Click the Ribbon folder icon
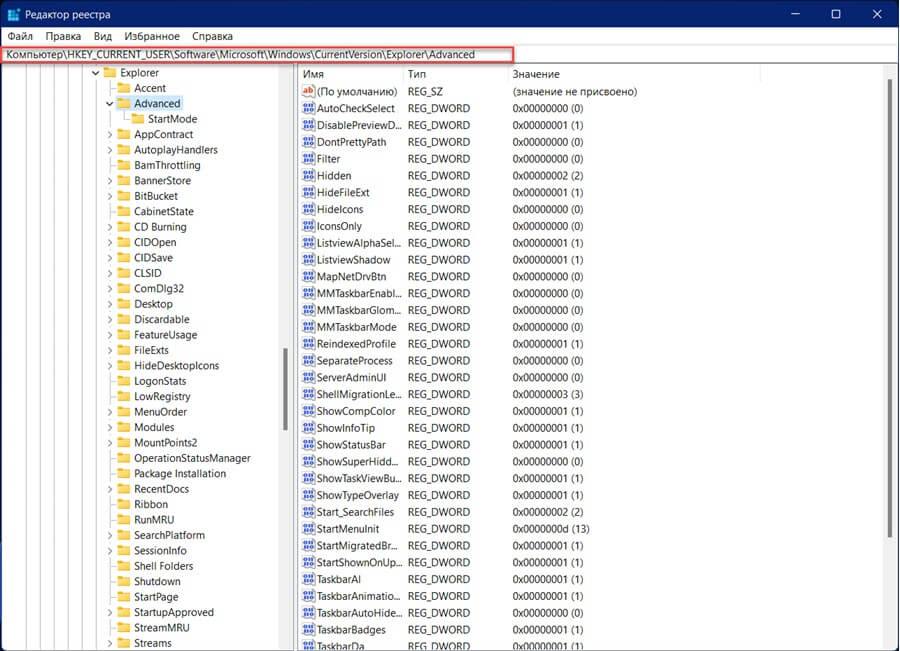900x651 pixels. click(123, 504)
